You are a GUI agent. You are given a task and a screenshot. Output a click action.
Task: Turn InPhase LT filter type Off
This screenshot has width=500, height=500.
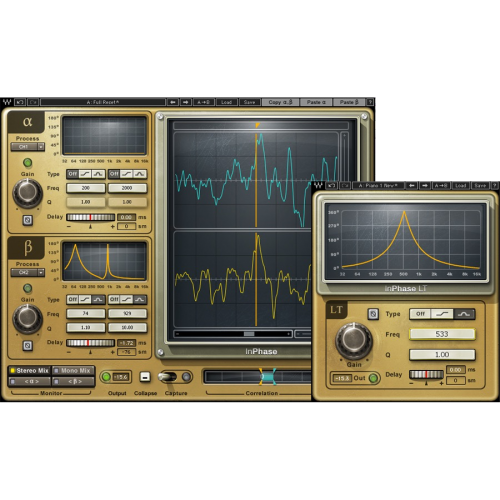[x=420, y=314]
